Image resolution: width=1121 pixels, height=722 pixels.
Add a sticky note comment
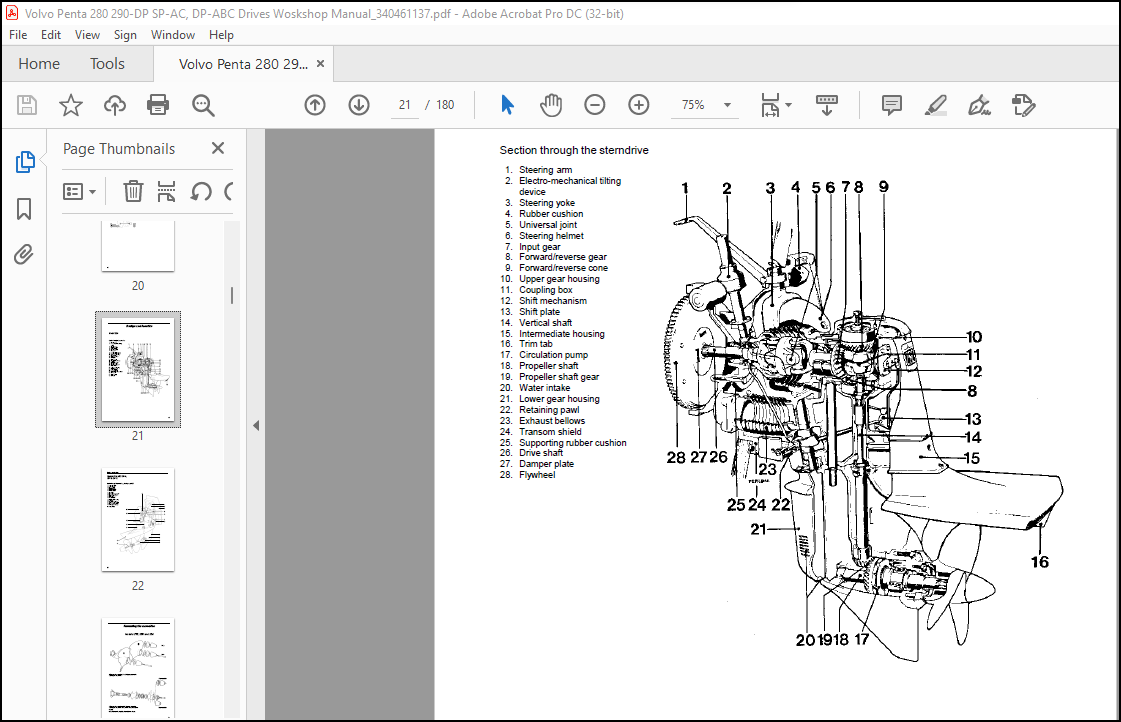tap(892, 105)
